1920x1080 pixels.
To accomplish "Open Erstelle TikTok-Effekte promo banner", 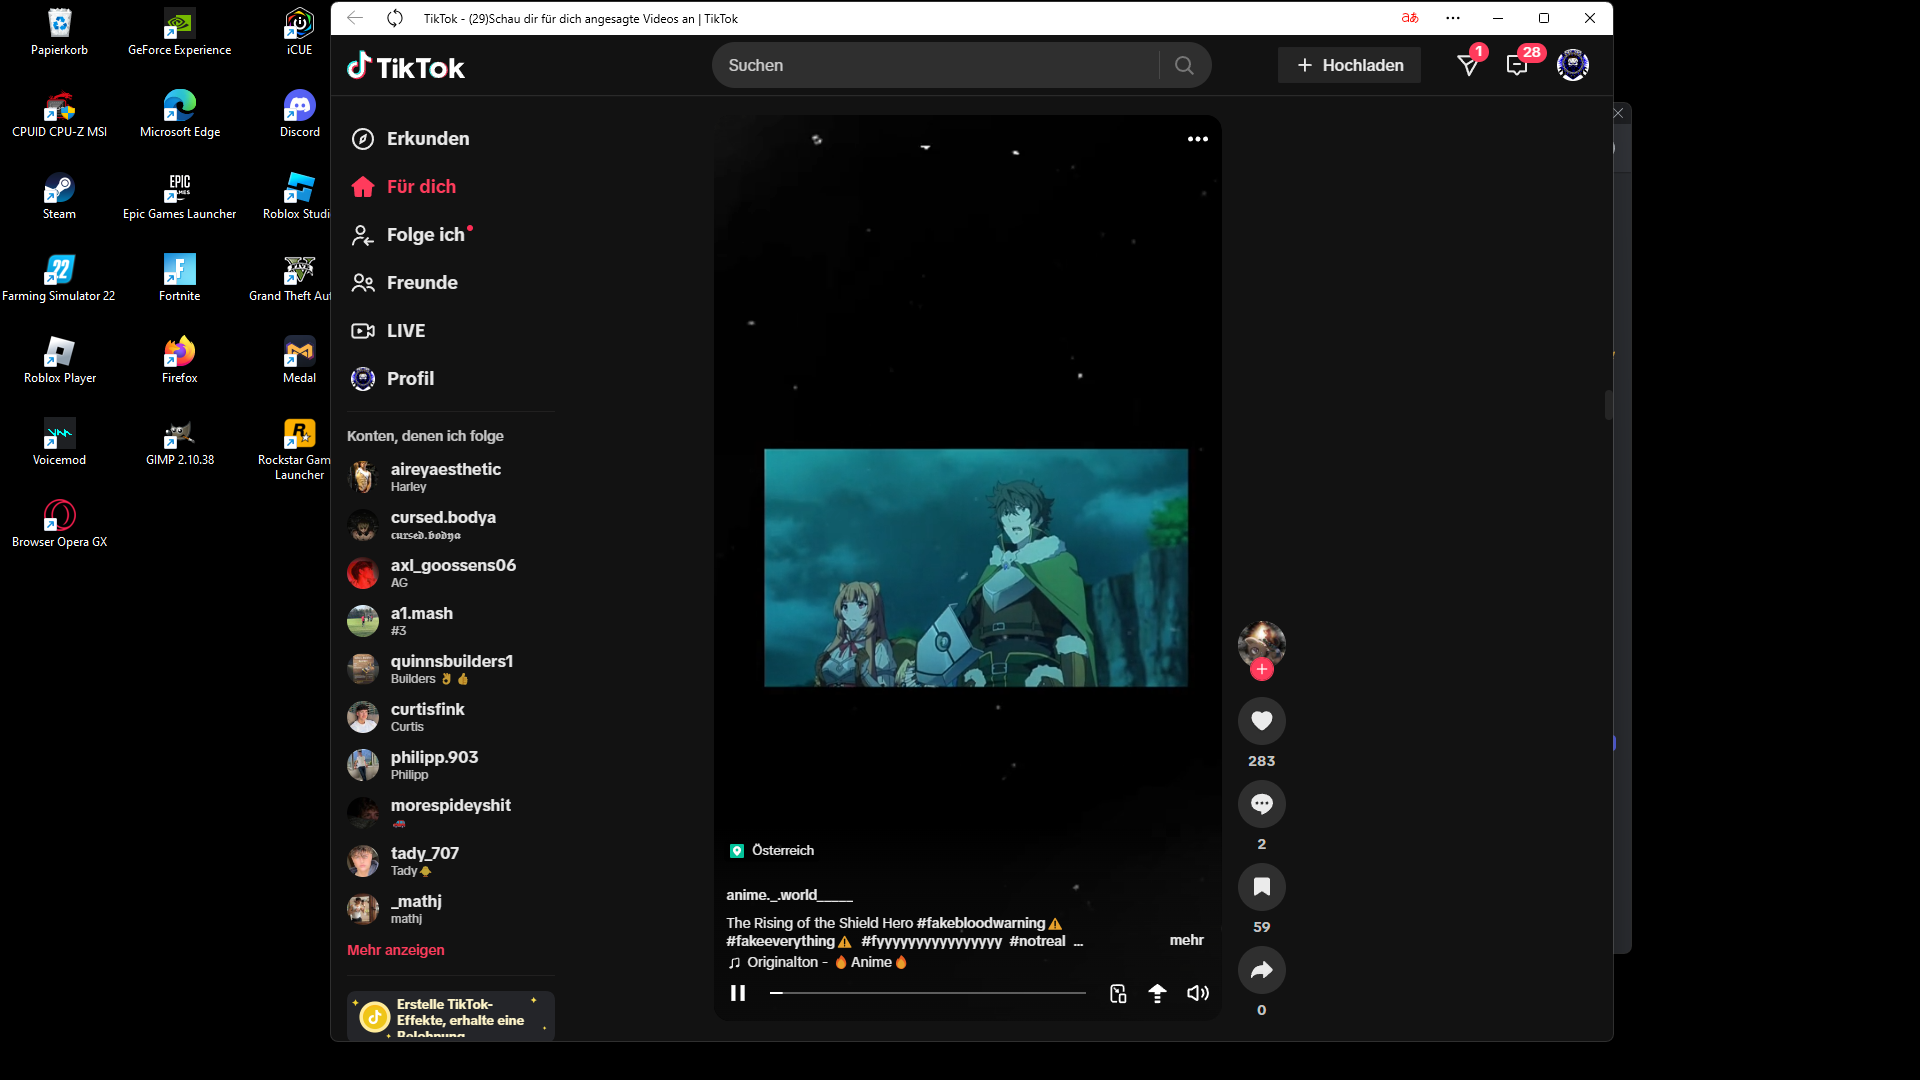I will coord(450,1015).
